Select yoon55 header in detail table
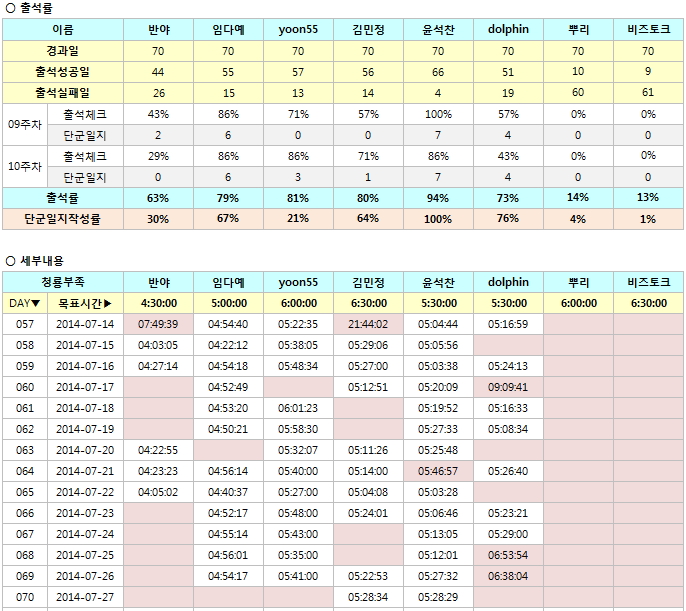Viewport: 686px width, 611px height. point(298,282)
